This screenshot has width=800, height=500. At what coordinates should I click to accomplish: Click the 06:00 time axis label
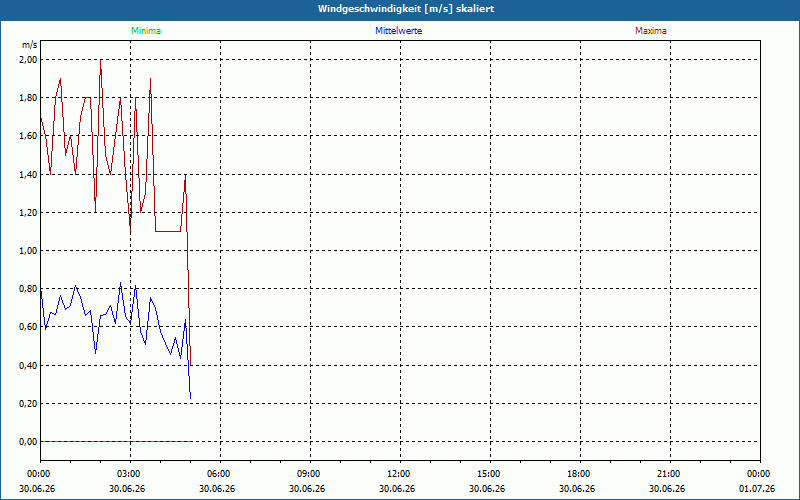click(x=217, y=474)
